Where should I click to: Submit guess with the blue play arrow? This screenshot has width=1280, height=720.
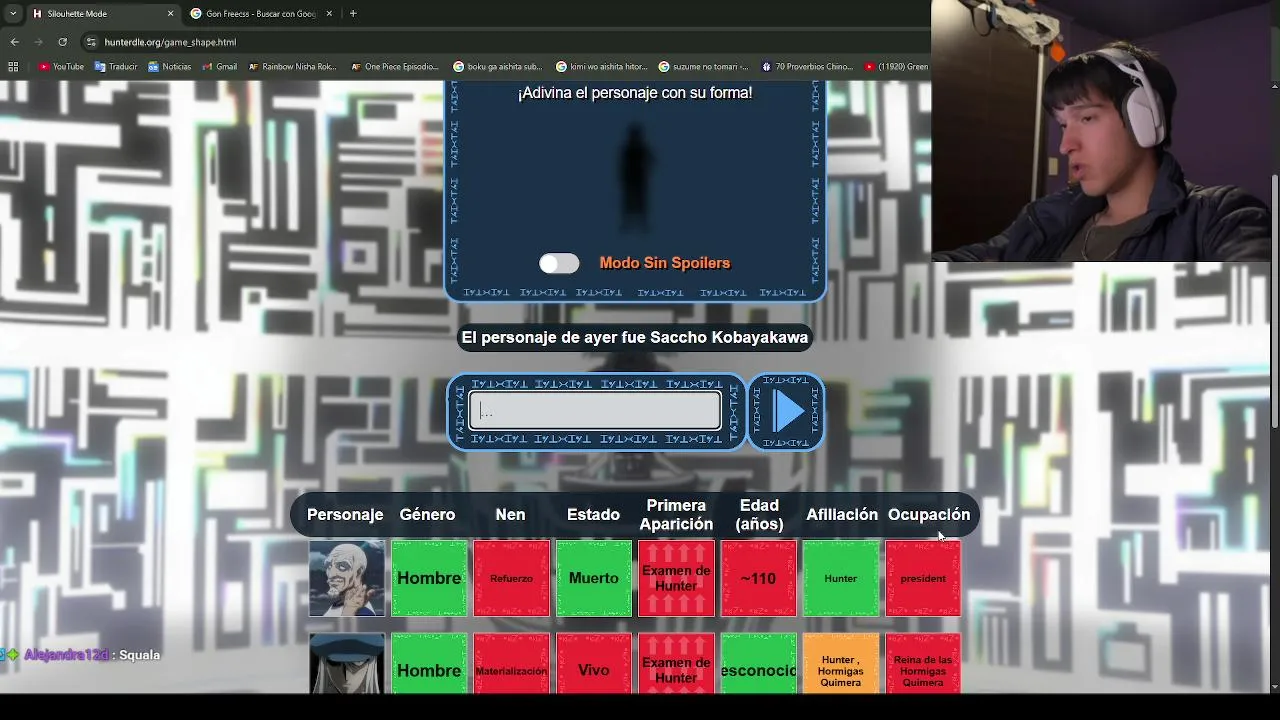pyautogui.click(x=787, y=411)
